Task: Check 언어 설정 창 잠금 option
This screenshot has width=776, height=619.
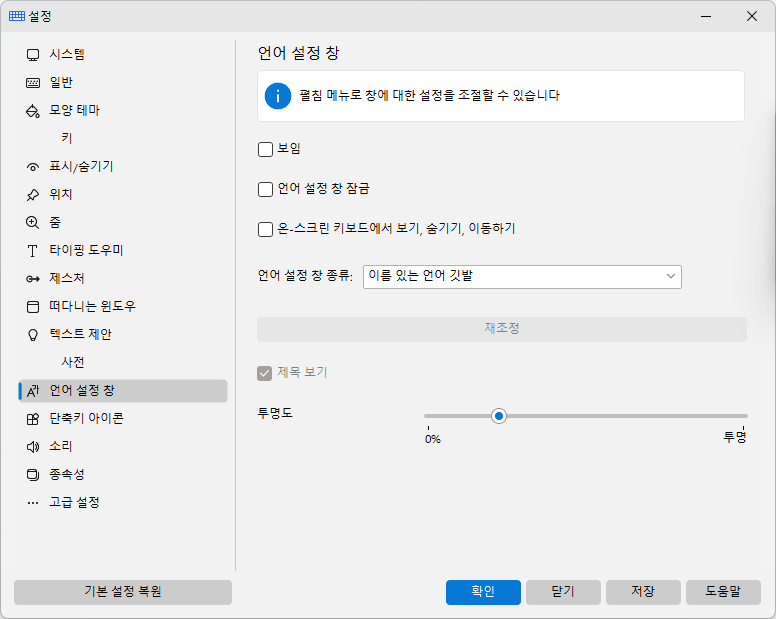Action: click(x=265, y=189)
